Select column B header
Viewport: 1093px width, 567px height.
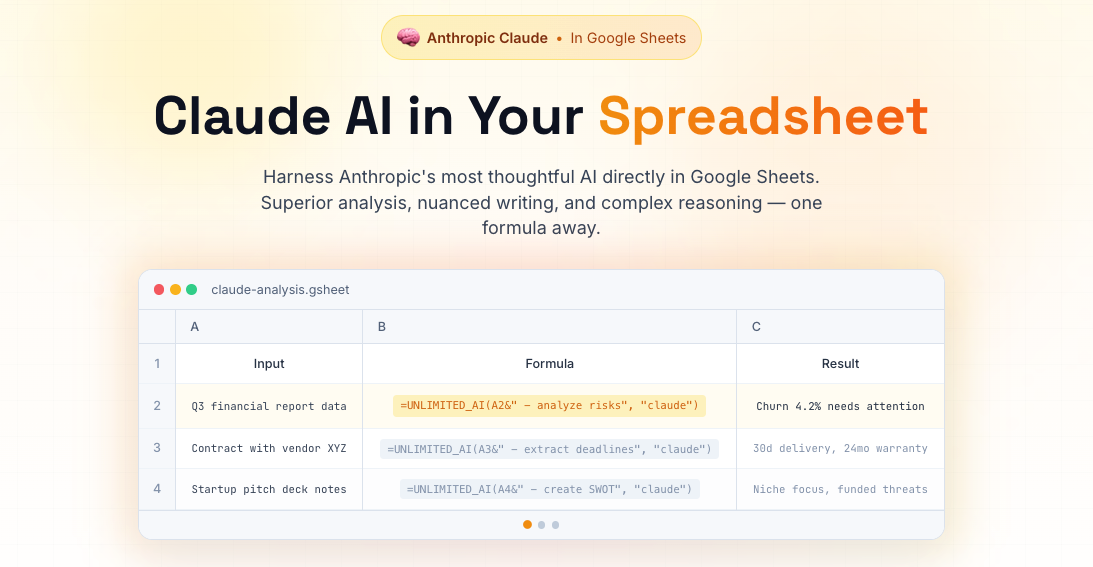[549, 326]
